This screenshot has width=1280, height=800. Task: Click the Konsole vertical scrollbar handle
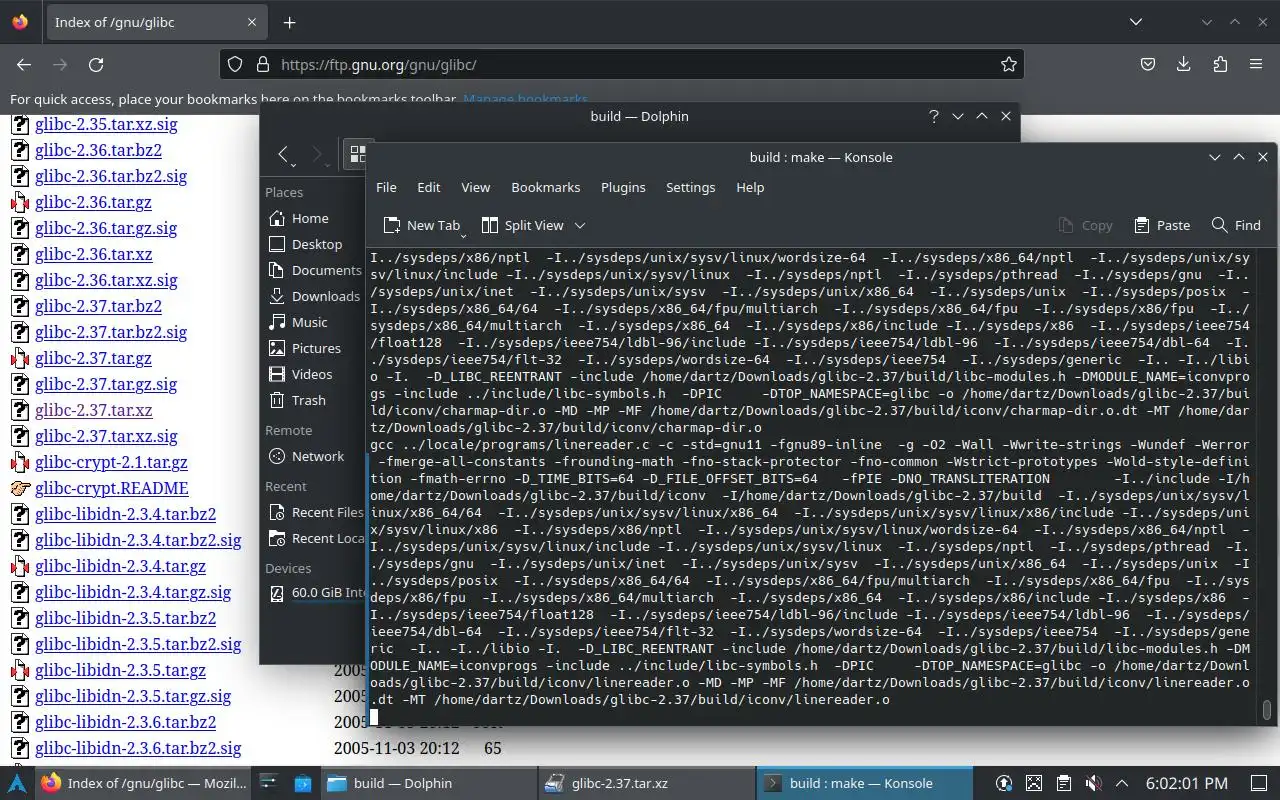coord(1267,709)
